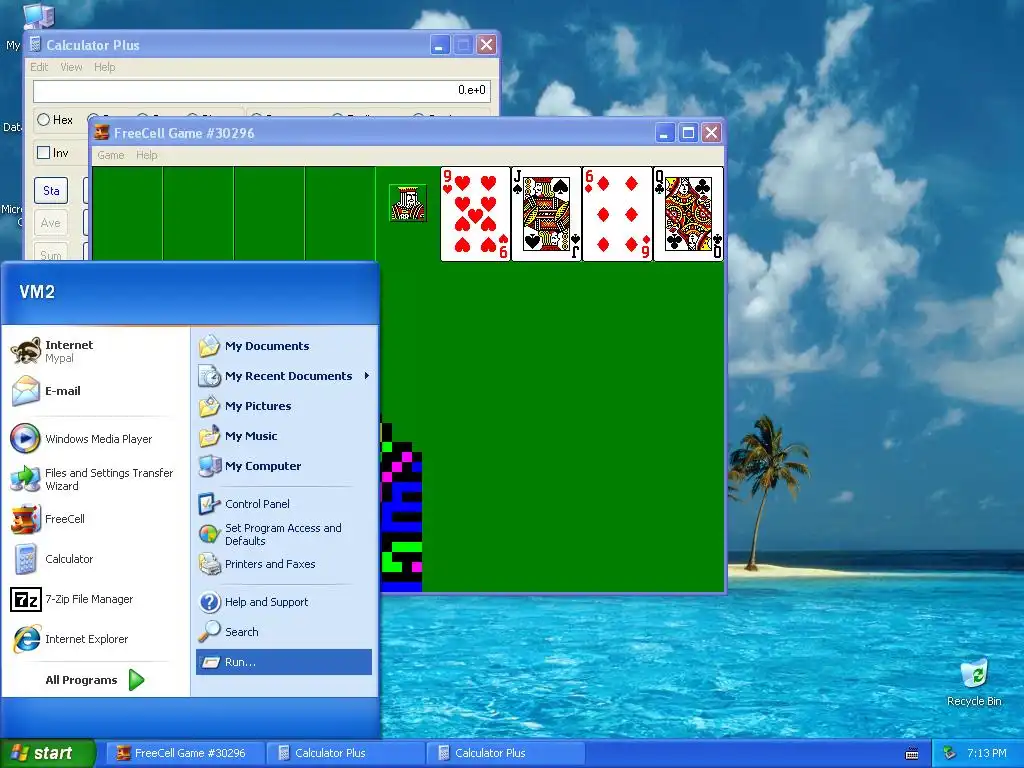Image resolution: width=1024 pixels, height=768 pixels.
Task: Switch to first Calculator Plus taskbar button
Action: [x=345, y=753]
